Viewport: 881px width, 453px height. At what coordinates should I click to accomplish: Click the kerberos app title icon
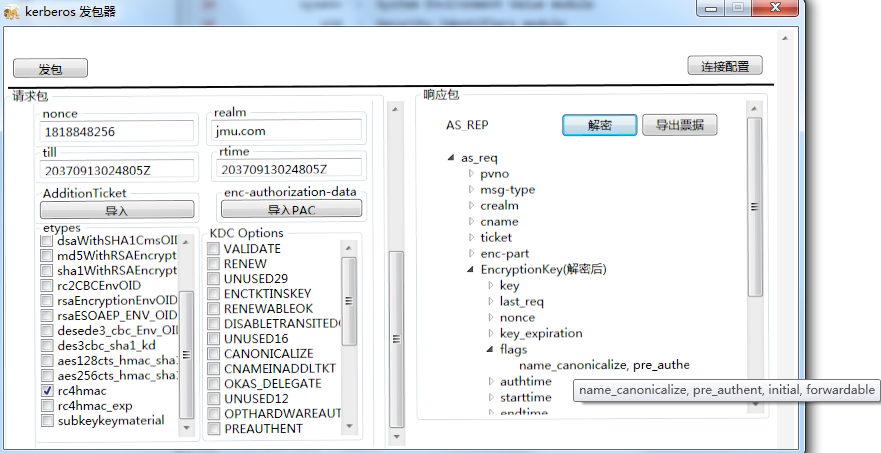click(11, 11)
